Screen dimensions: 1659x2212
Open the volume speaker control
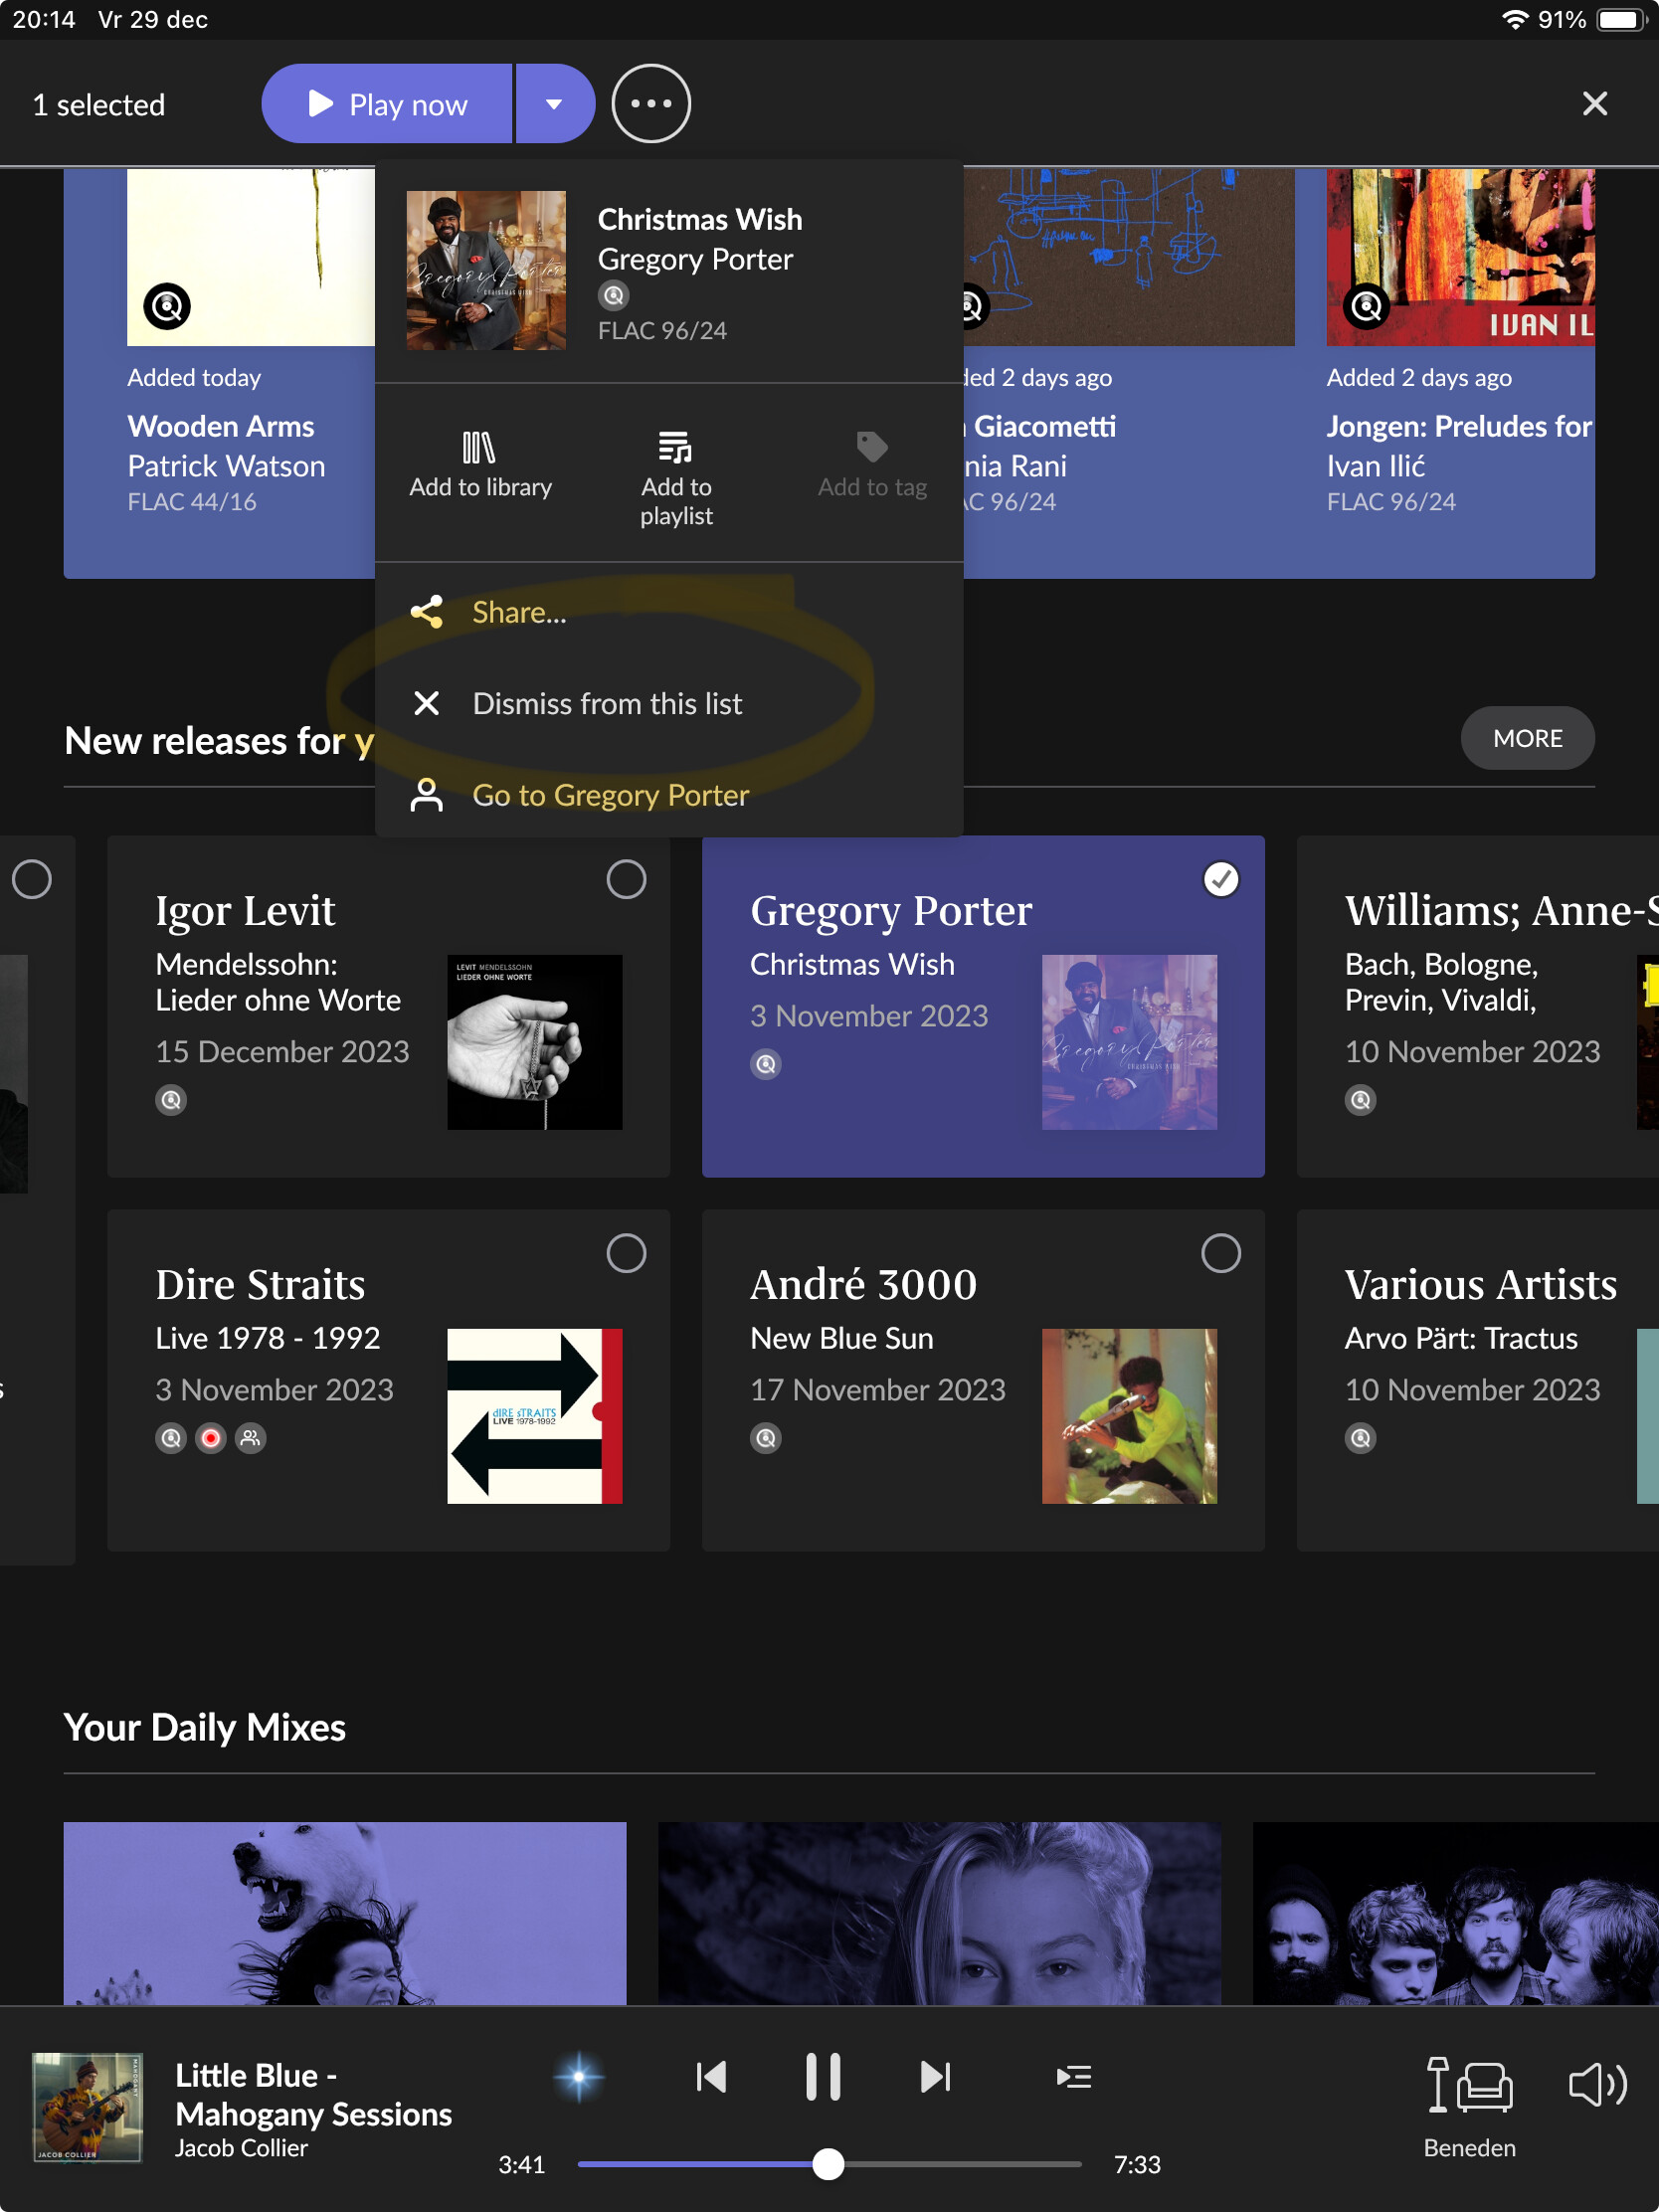[x=1596, y=2085]
